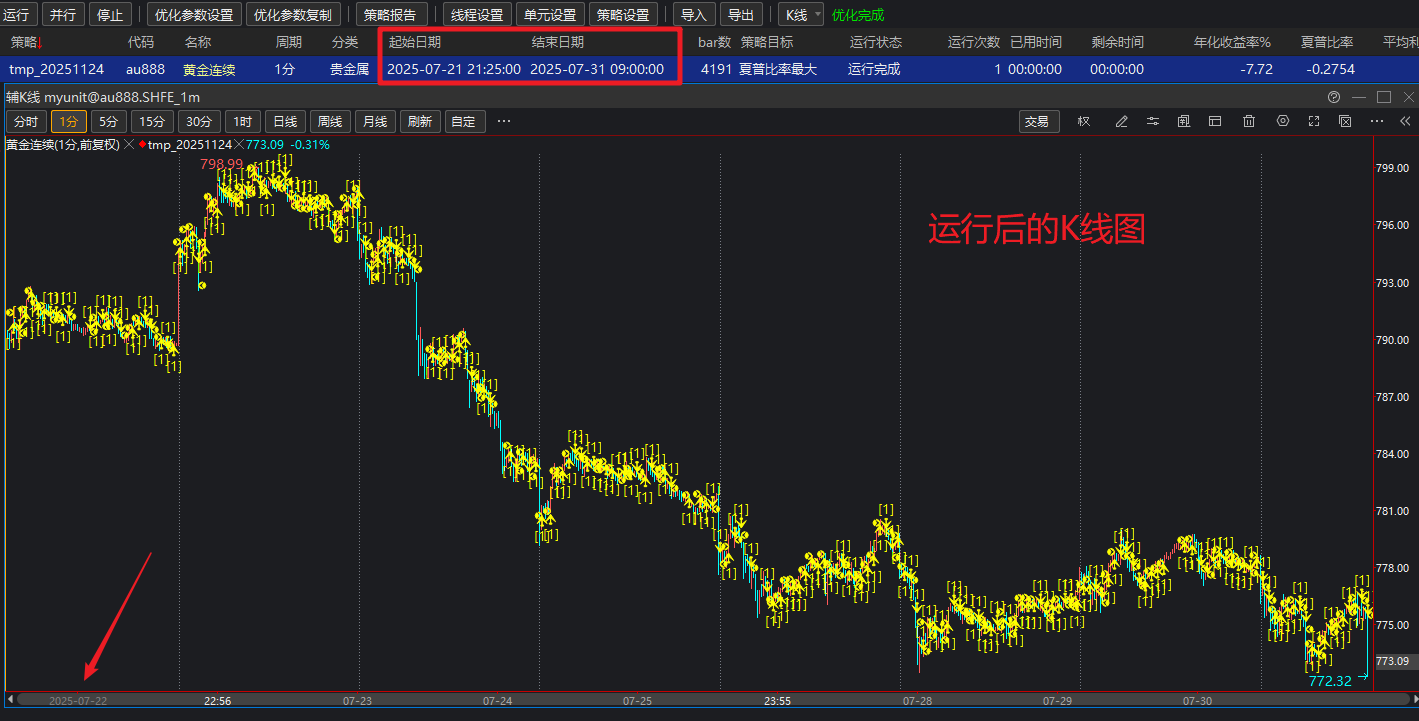Open the hexagon chart settings icon

click(x=1283, y=122)
